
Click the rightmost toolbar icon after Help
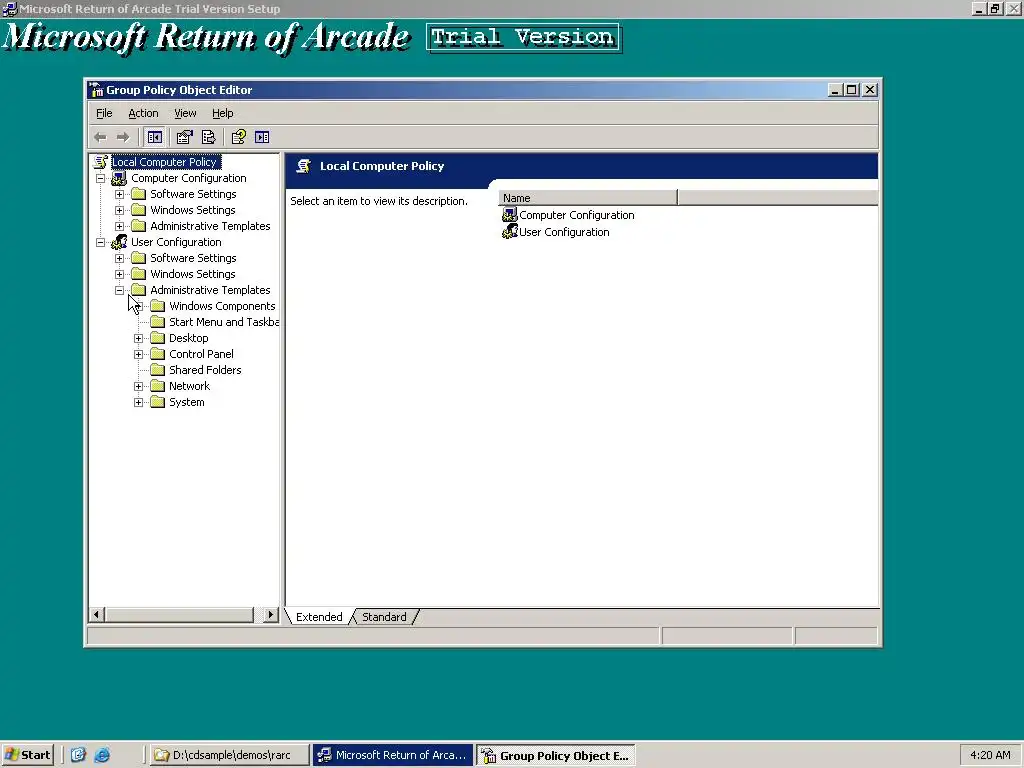[x=262, y=137]
